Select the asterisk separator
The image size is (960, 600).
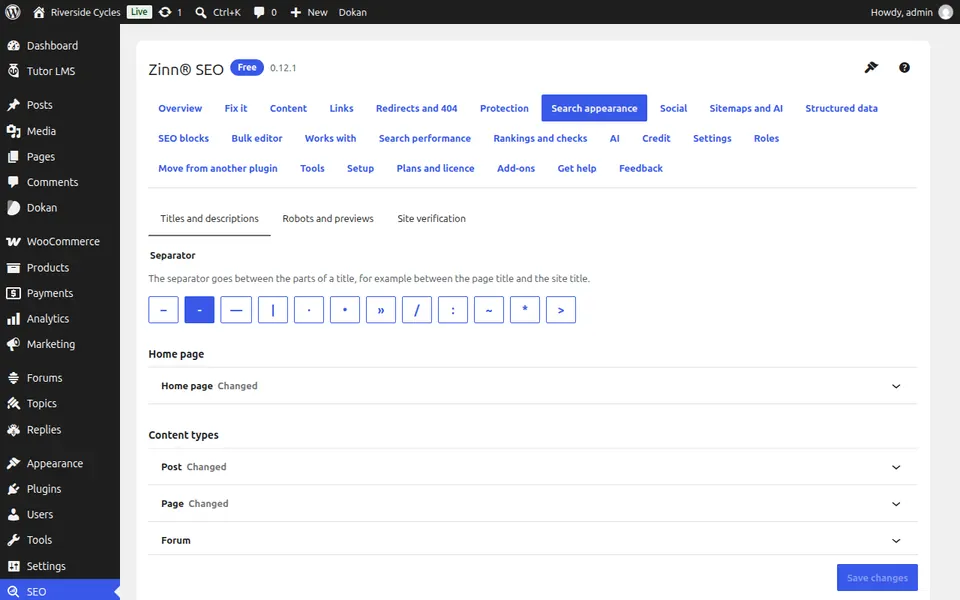(x=525, y=310)
